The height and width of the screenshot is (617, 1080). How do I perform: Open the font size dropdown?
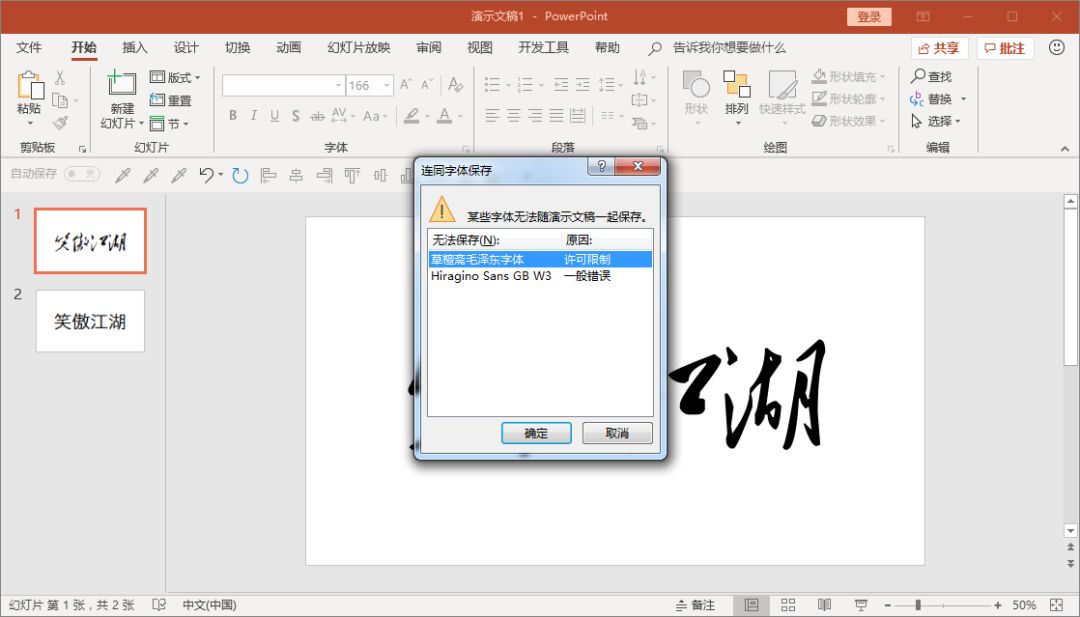pyautogui.click(x=387, y=85)
